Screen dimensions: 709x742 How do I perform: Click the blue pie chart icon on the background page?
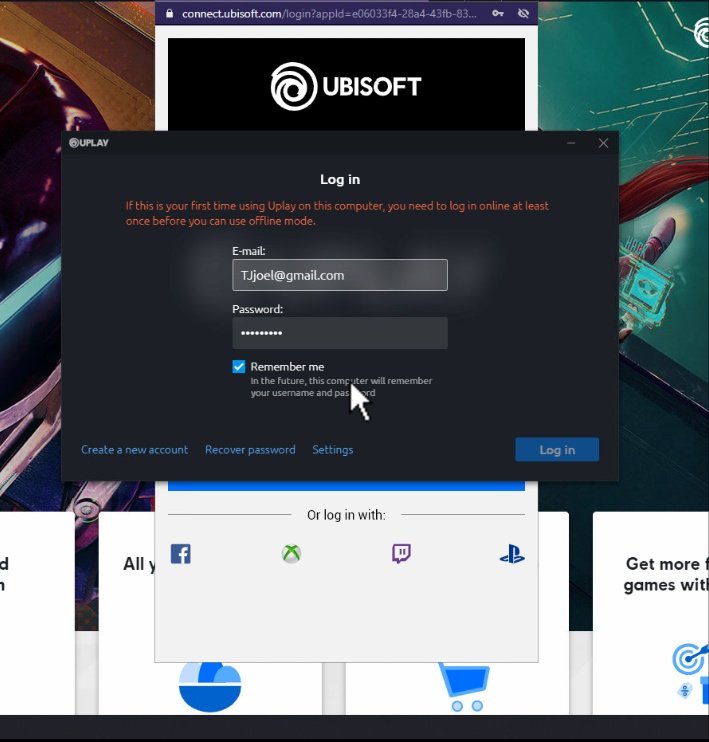[x=210, y=686]
